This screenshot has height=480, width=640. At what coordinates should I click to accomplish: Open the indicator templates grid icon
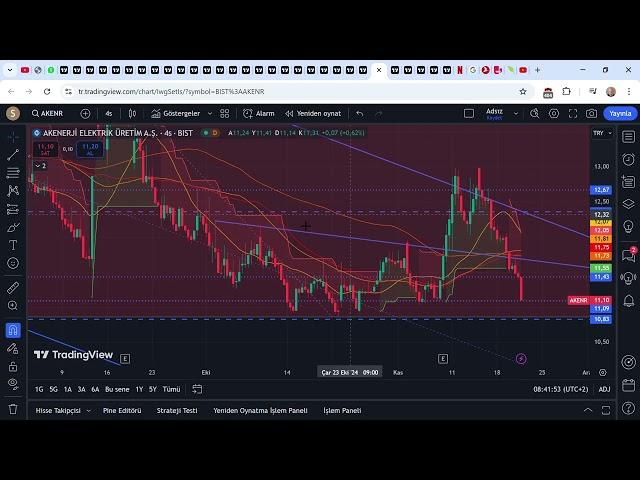click(x=224, y=113)
